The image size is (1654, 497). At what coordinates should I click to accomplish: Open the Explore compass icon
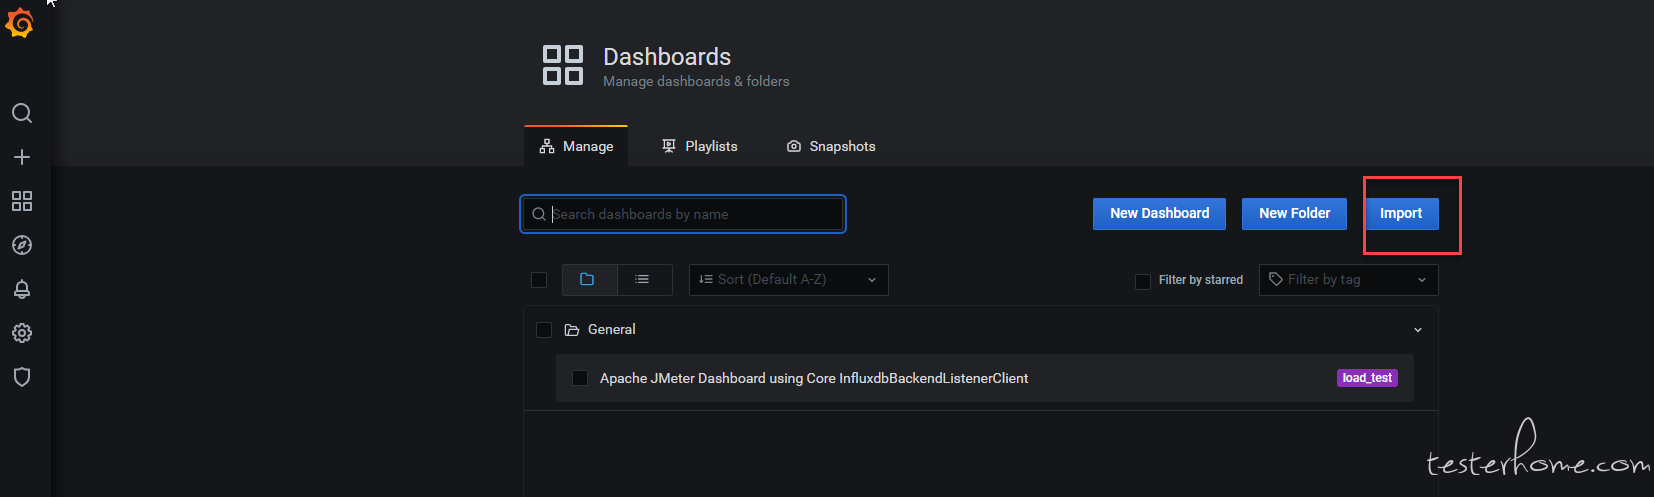pos(22,245)
